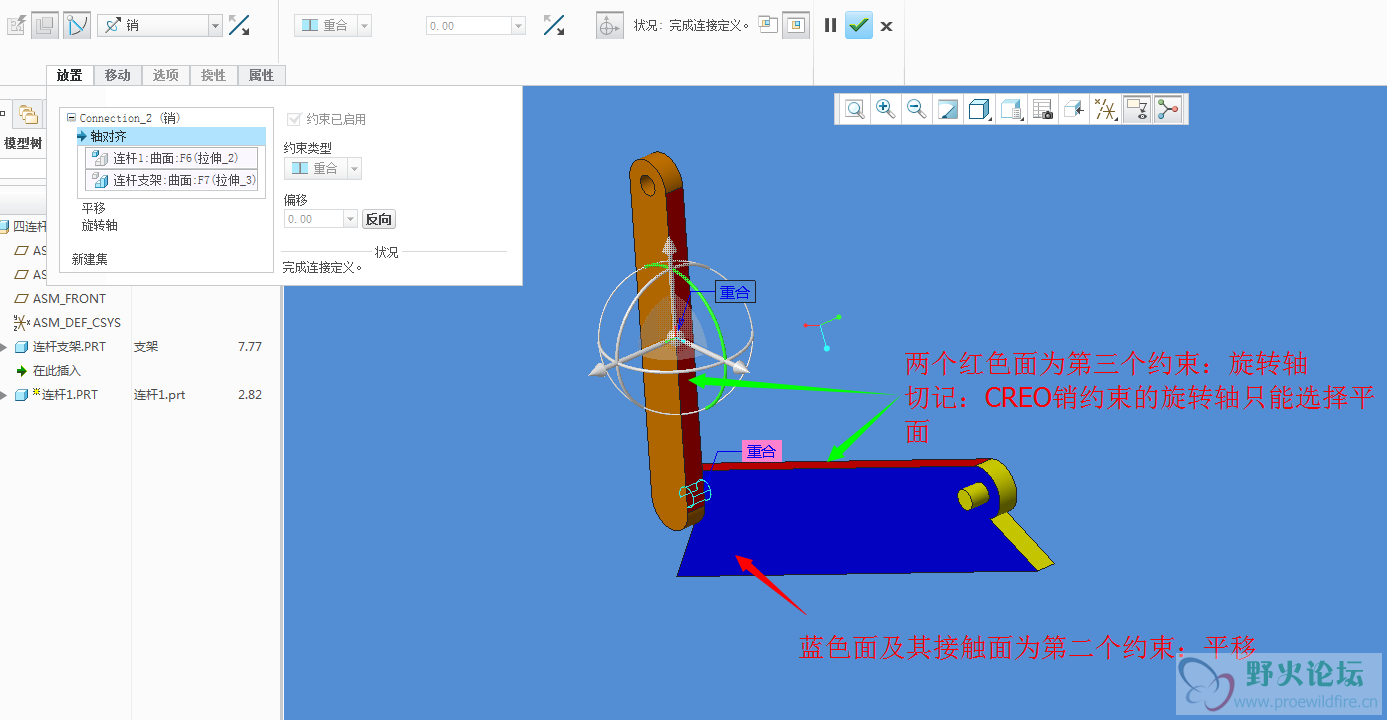
Task: Click the repaint screen icon
Action: [948, 109]
